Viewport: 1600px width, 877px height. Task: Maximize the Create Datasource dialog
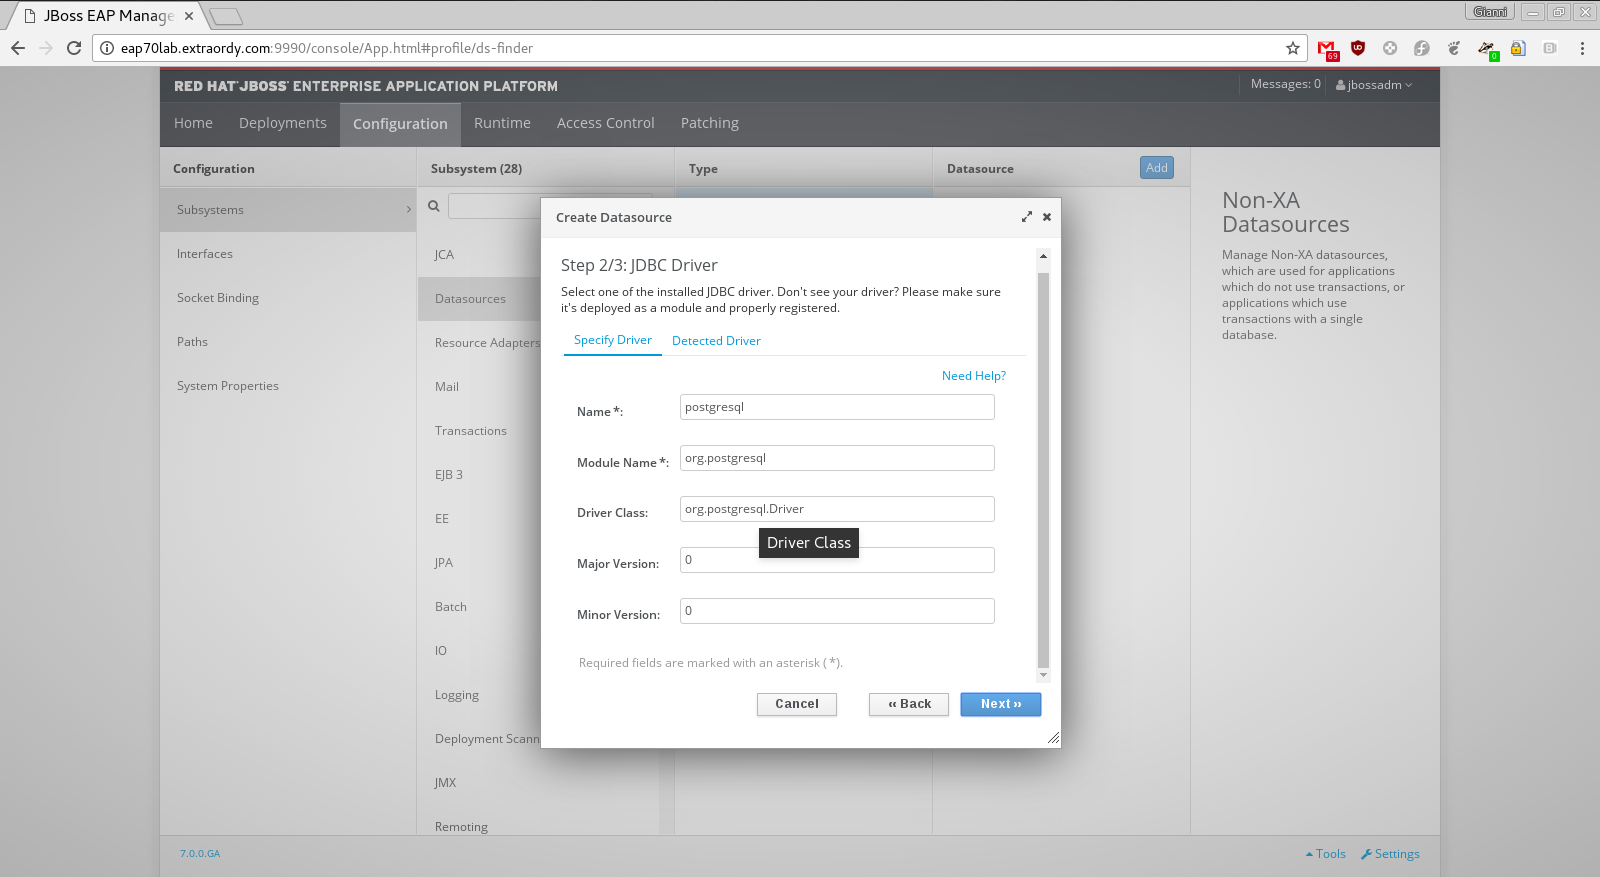point(1026,217)
